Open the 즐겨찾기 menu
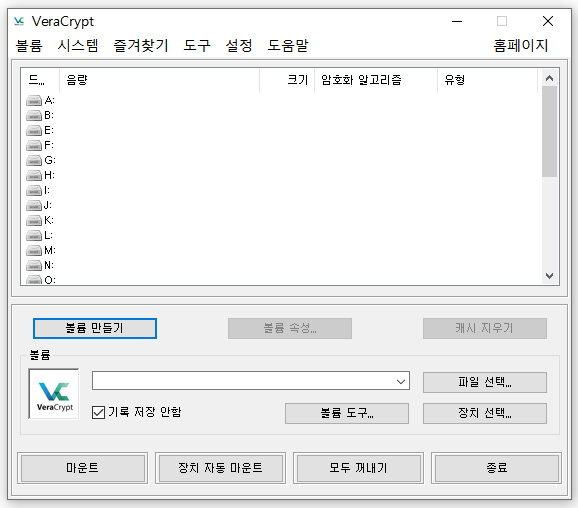 tap(141, 46)
